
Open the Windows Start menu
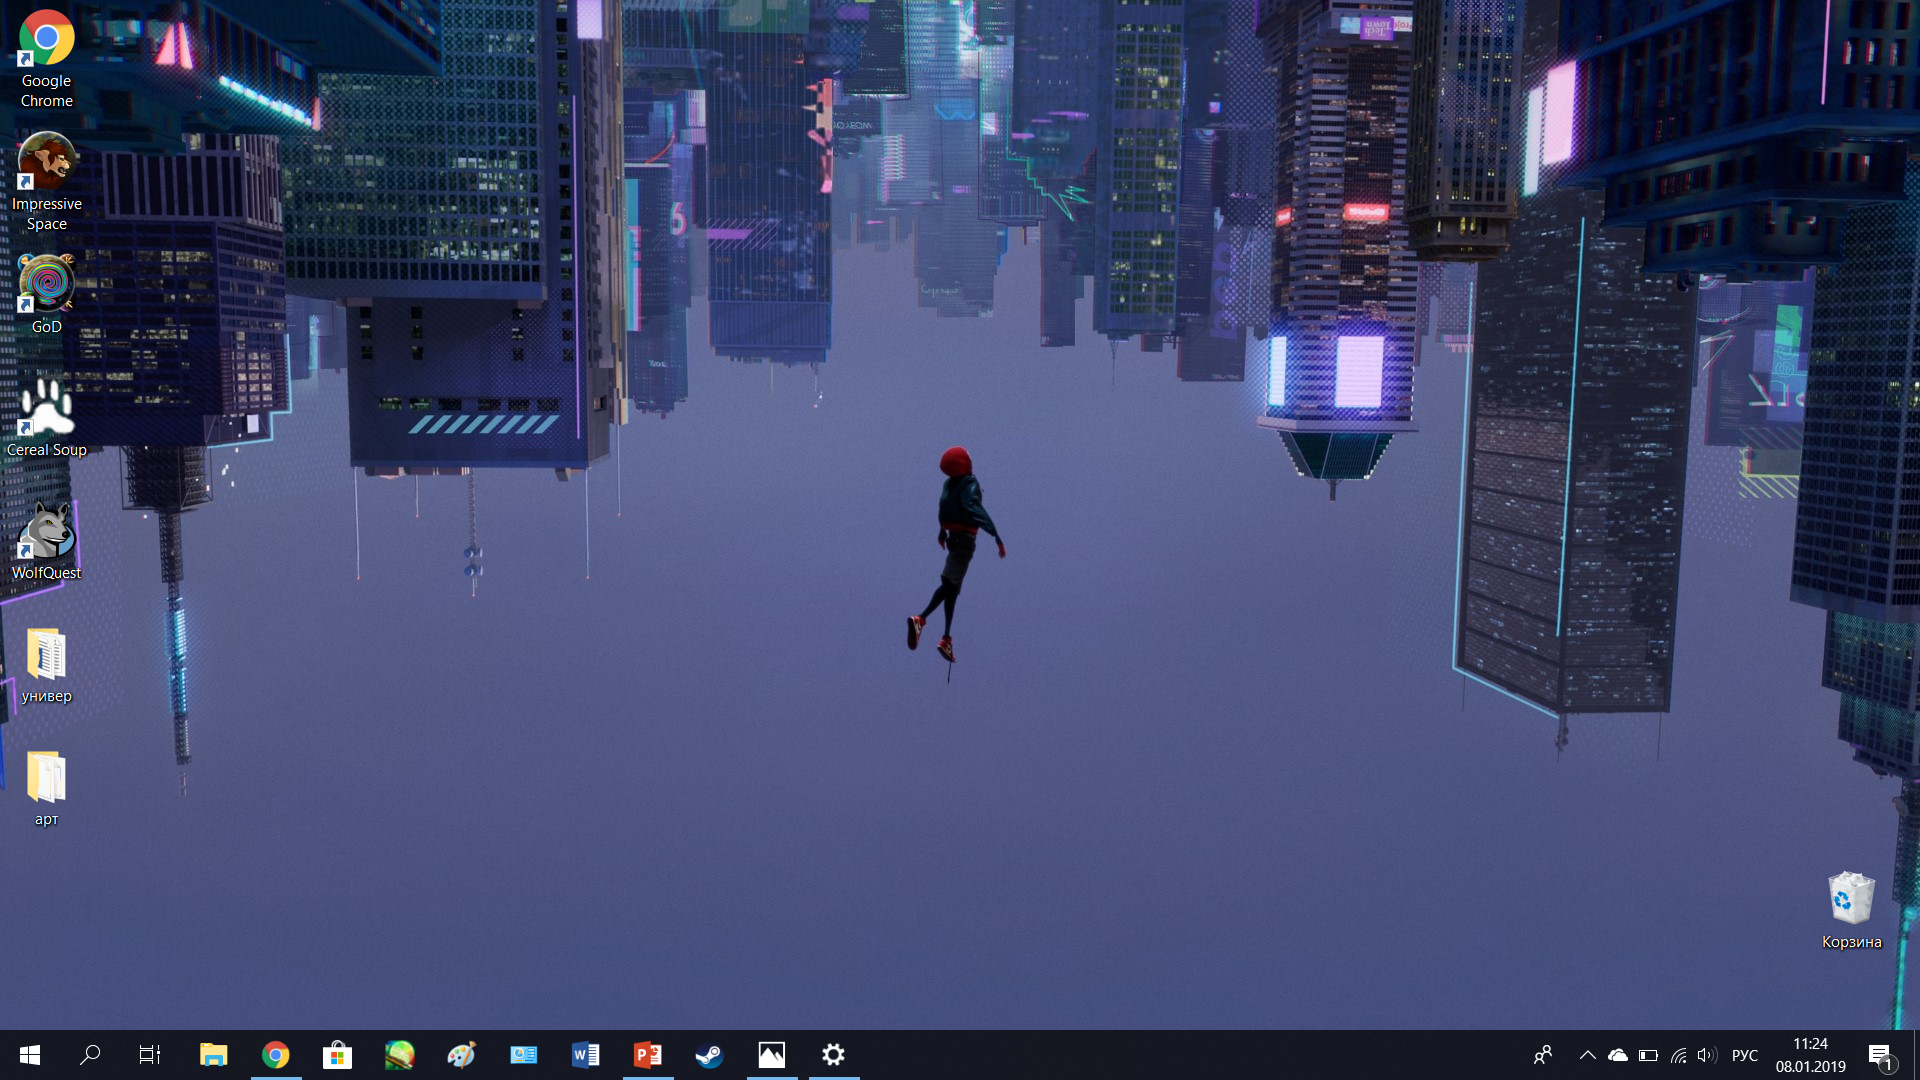pyautogui.click(x=30, y=1055)
